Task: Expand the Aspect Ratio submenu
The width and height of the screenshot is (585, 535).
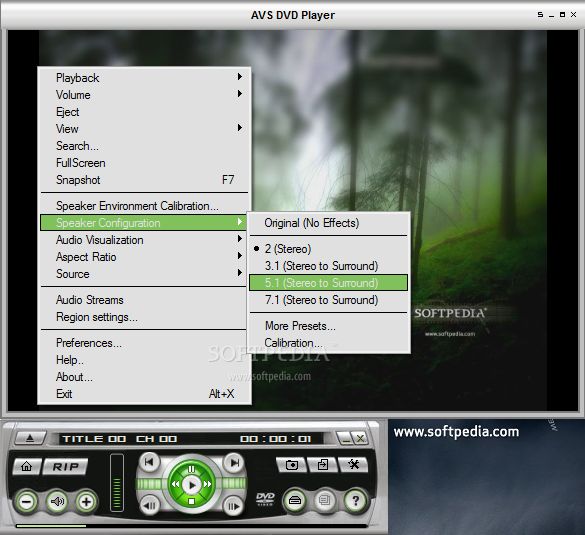Action: (144, 257)
